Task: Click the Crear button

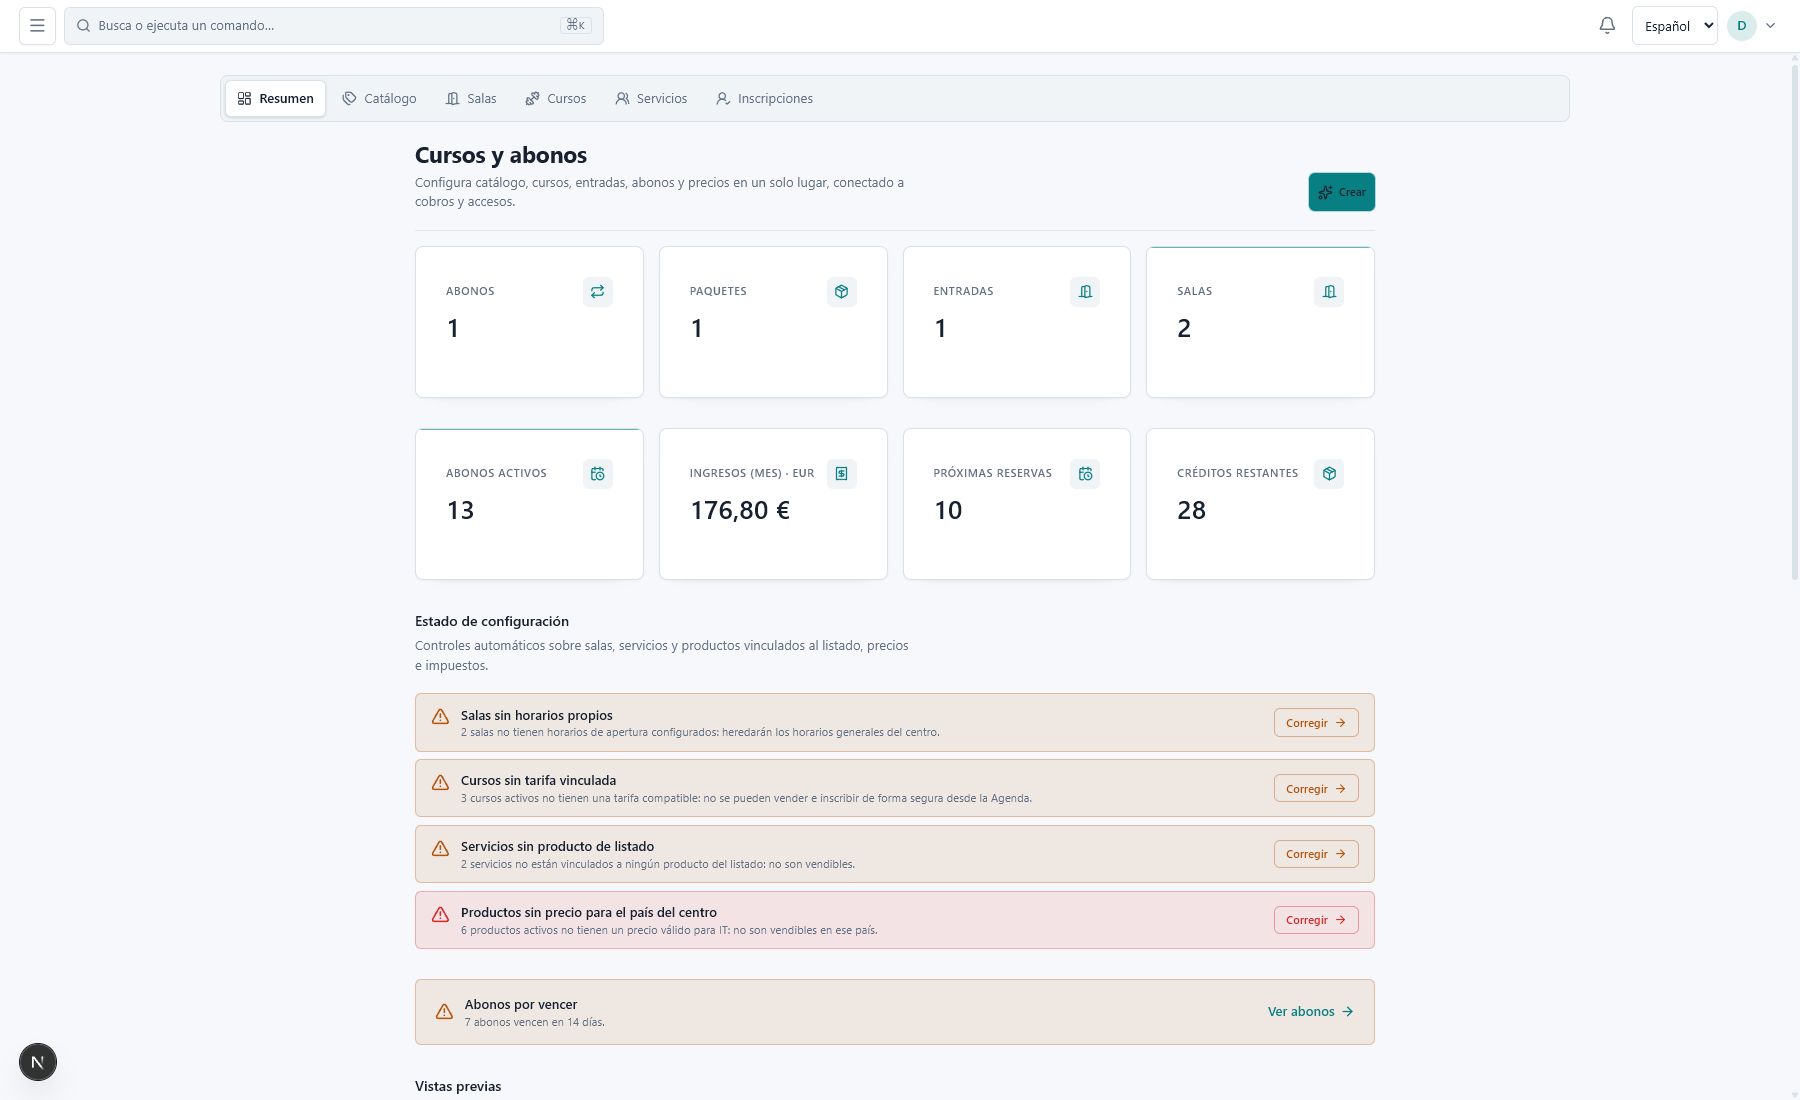Action: 1341,192
